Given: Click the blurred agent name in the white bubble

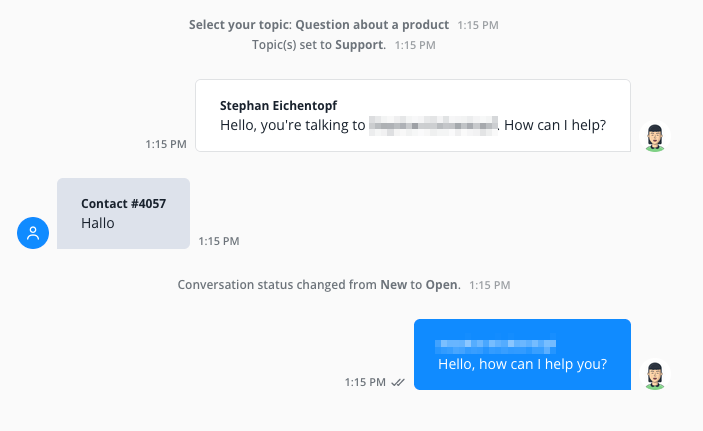Looking at the screenshot, I should point(433,126).
